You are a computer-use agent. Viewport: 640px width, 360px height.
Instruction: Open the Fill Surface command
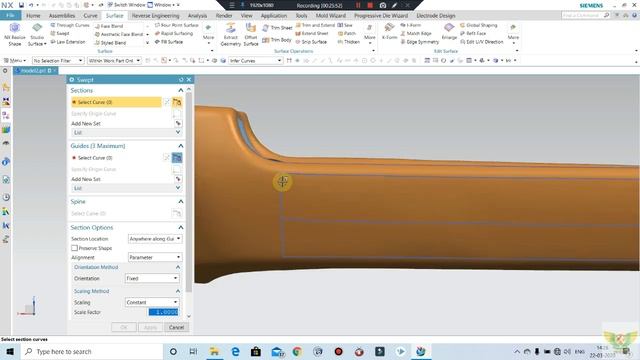coord(169,42)
